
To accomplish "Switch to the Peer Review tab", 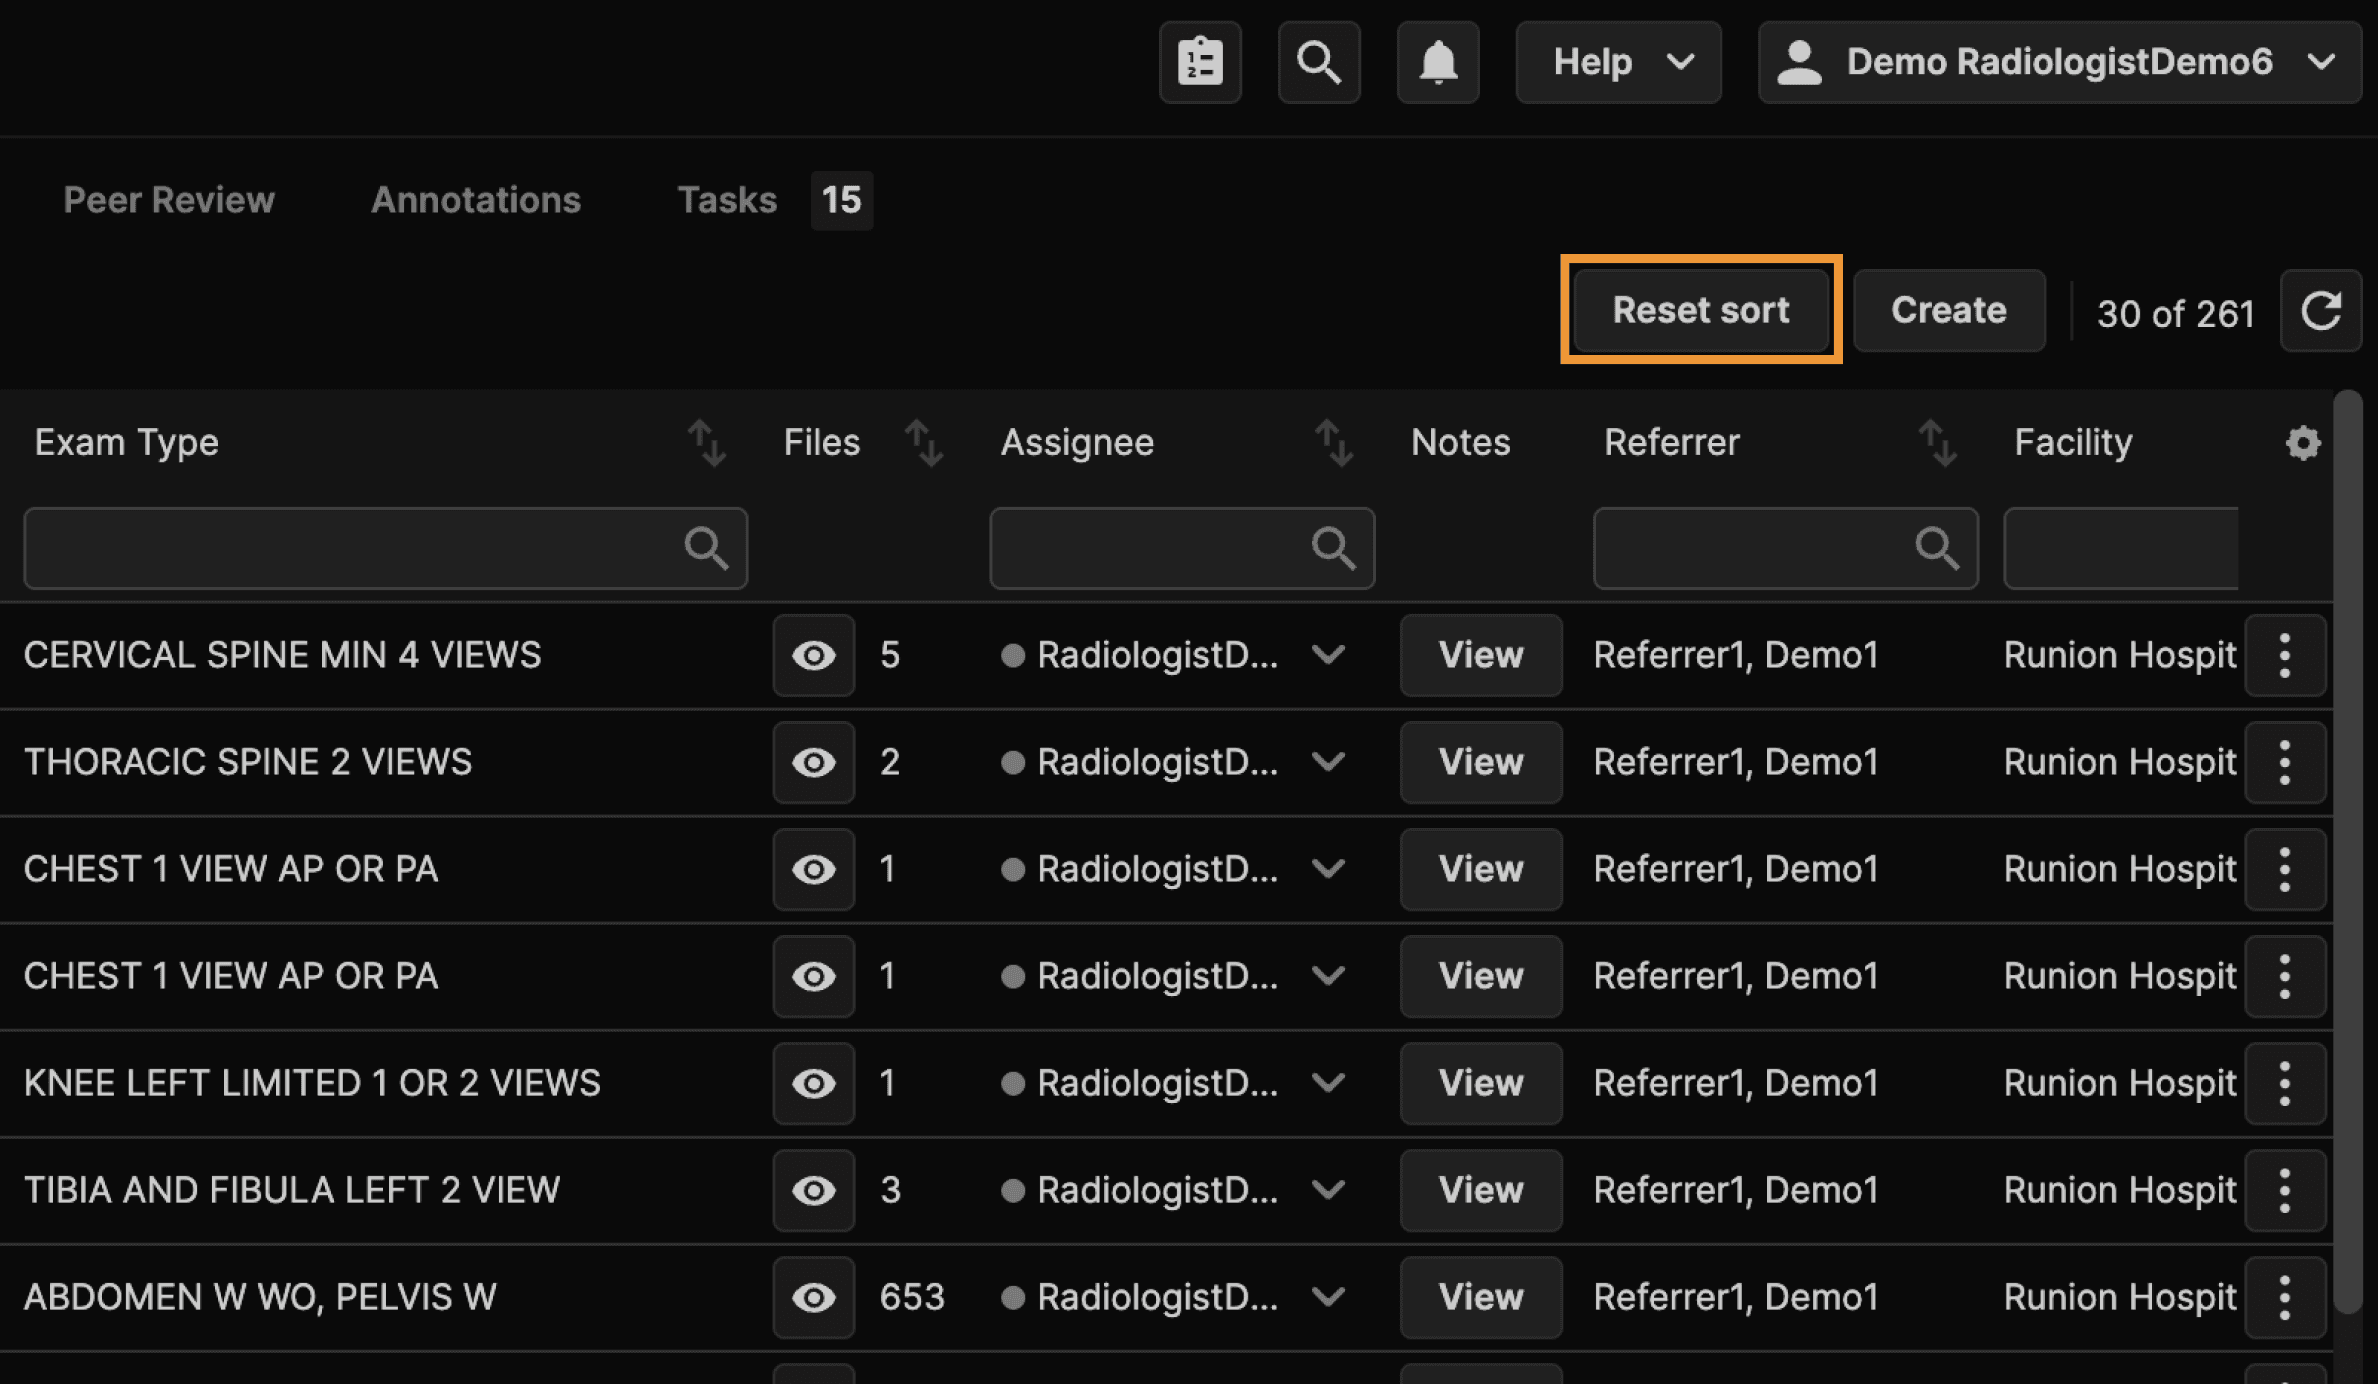I will [x=169, y=200].
